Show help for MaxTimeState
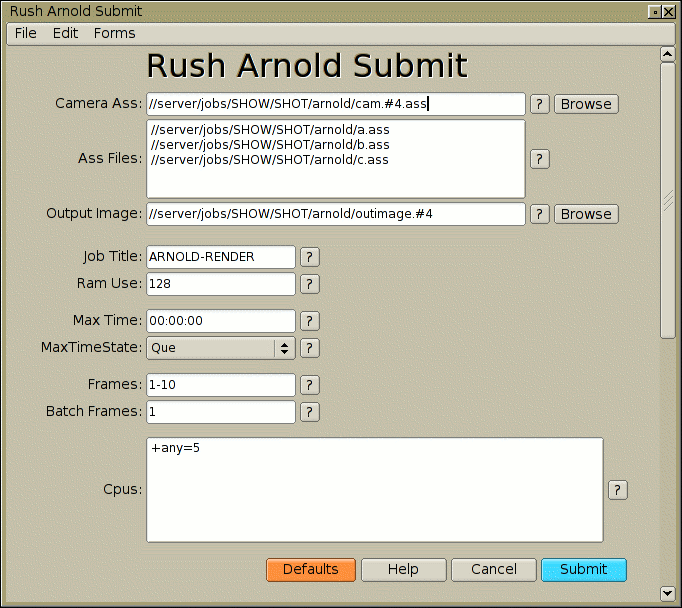682x608 pixels. 310,348
